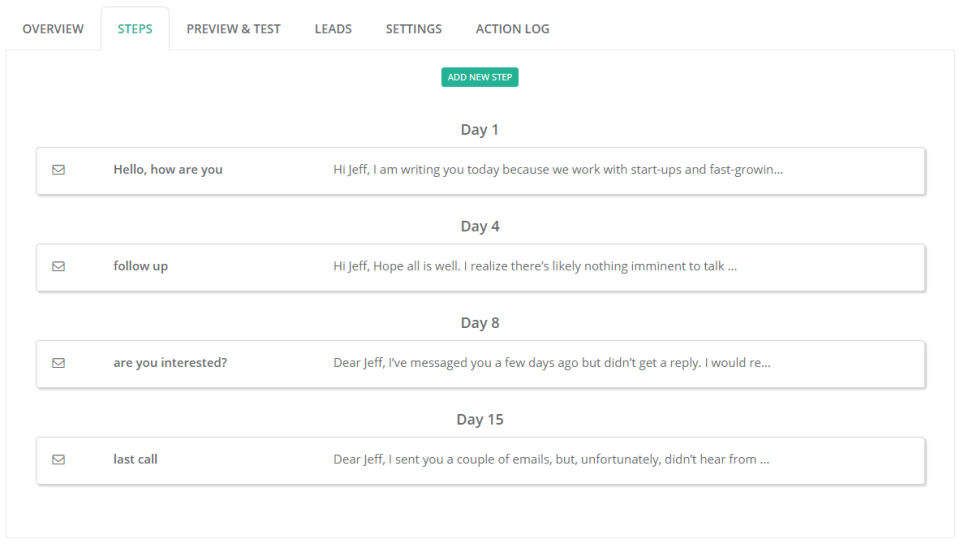960x548 pixels.
Task: Click Day 15 preview 'sent you a couple of emails'
Action: tap(550, 460)
